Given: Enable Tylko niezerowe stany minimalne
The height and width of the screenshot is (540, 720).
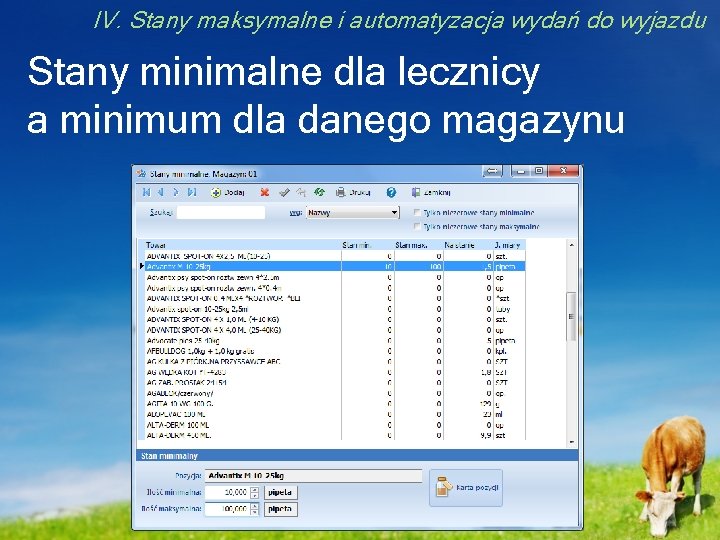Looking at the screenshot, I should 417,213.
